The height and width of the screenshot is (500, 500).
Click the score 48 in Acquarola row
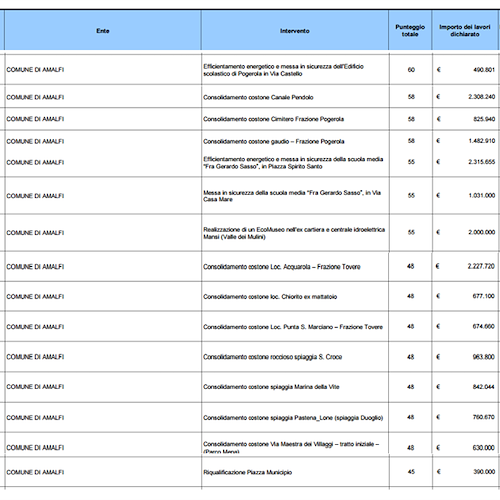[410, 266]
